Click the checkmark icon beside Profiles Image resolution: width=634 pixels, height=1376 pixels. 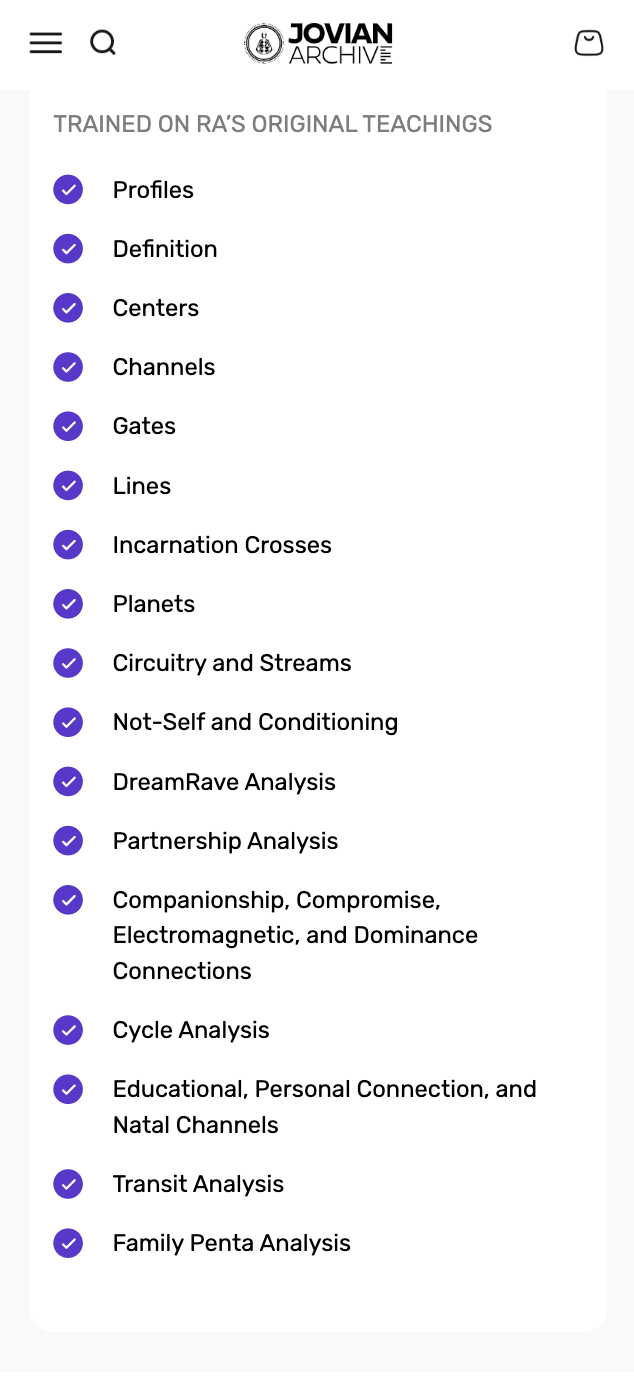point(68,189)
